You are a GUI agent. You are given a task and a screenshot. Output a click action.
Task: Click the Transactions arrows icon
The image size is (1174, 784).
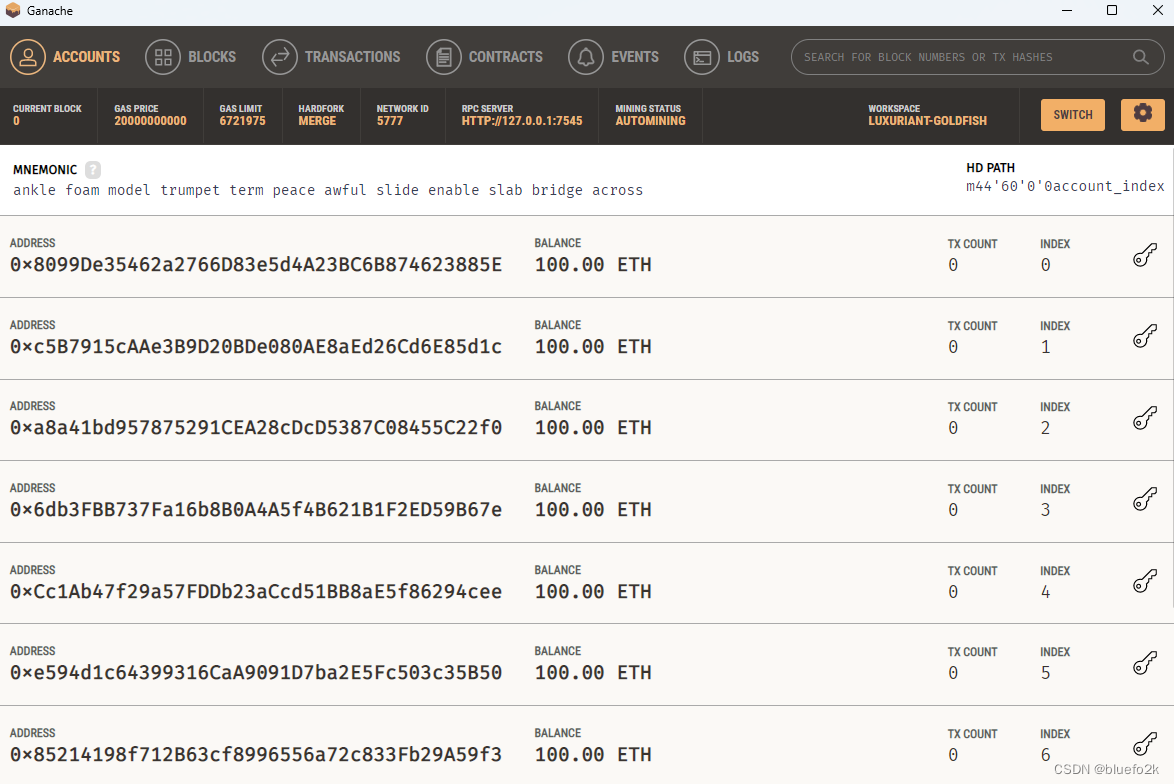279,57
